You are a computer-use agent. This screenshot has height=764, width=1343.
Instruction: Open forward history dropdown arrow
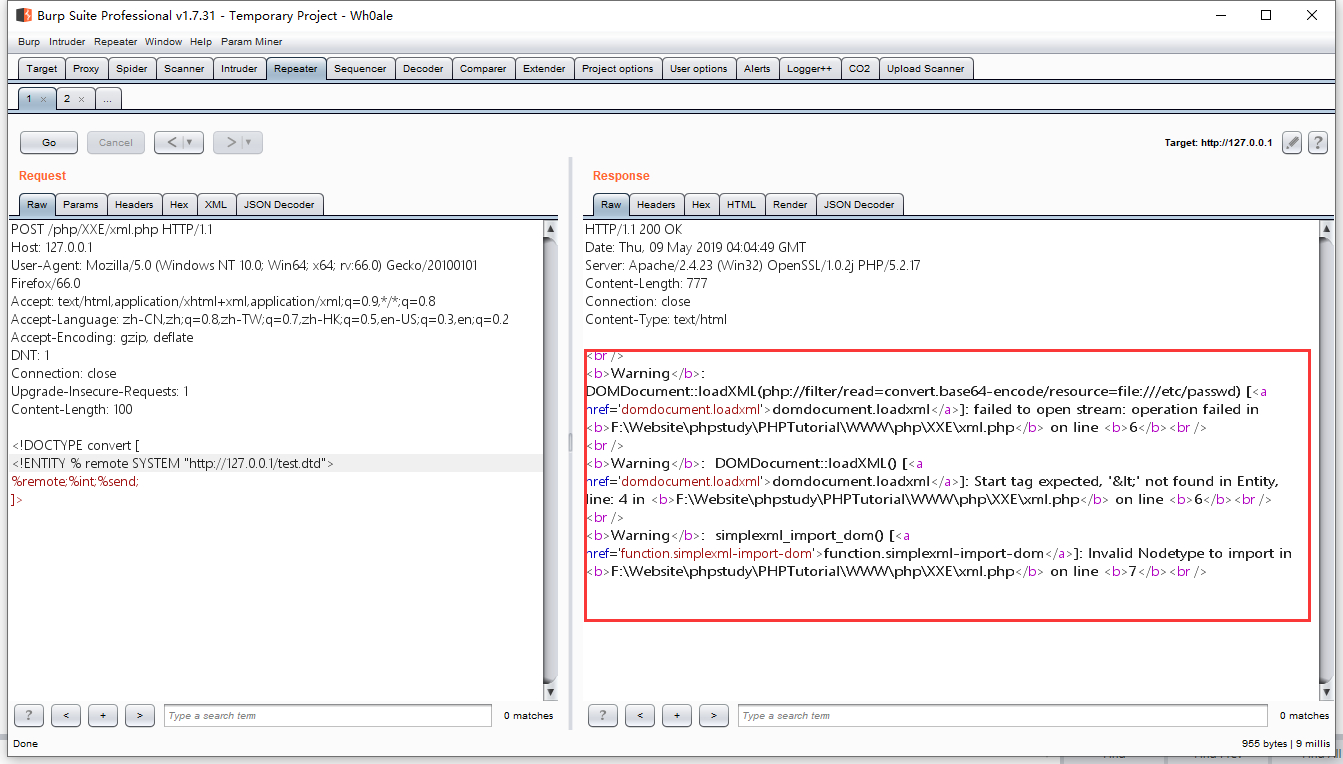pyautogui.click(x=251, y=142)
